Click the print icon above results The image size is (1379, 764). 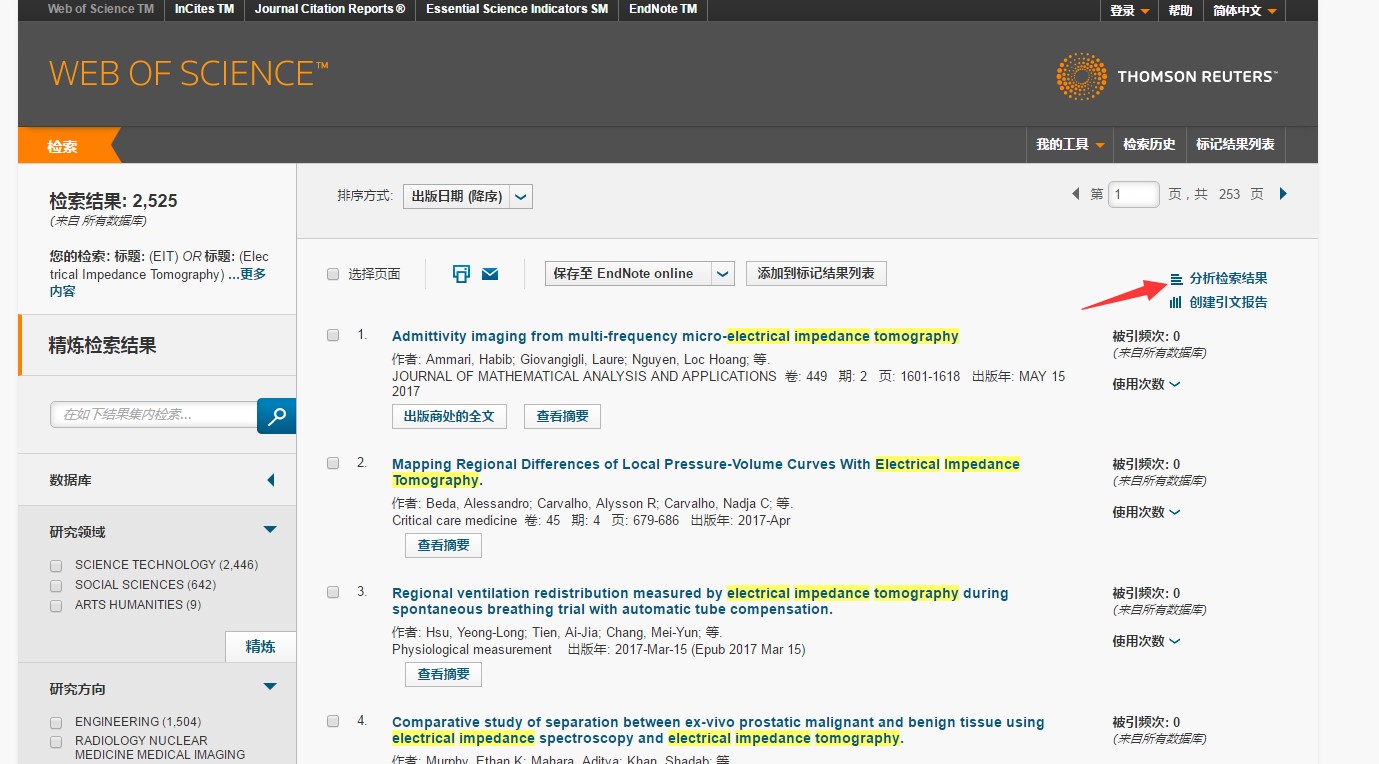[x=461, y=274]
